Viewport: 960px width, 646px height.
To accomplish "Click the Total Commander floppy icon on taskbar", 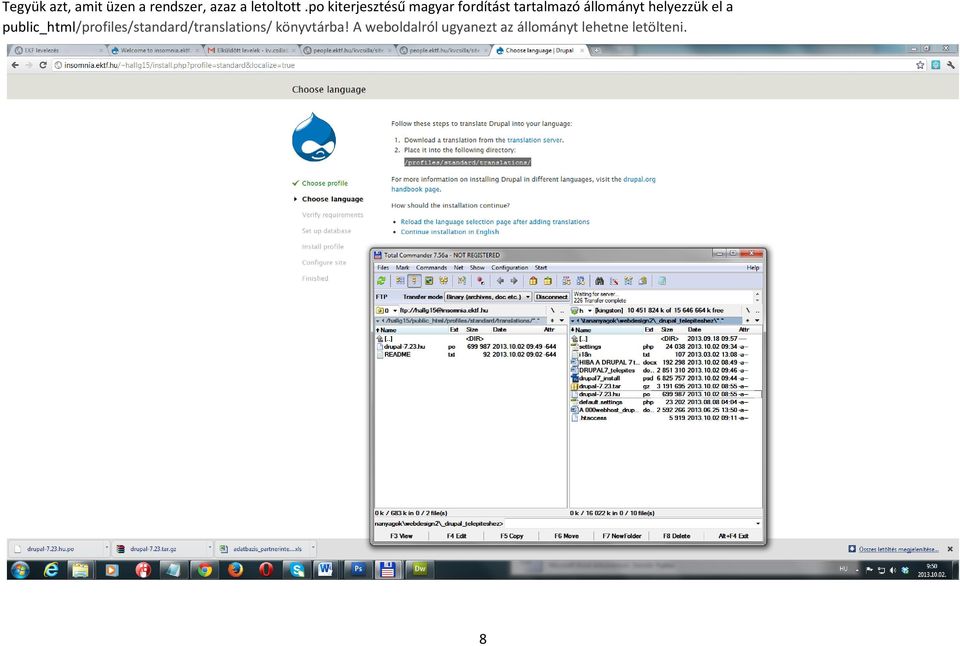I will coord(388,569).
